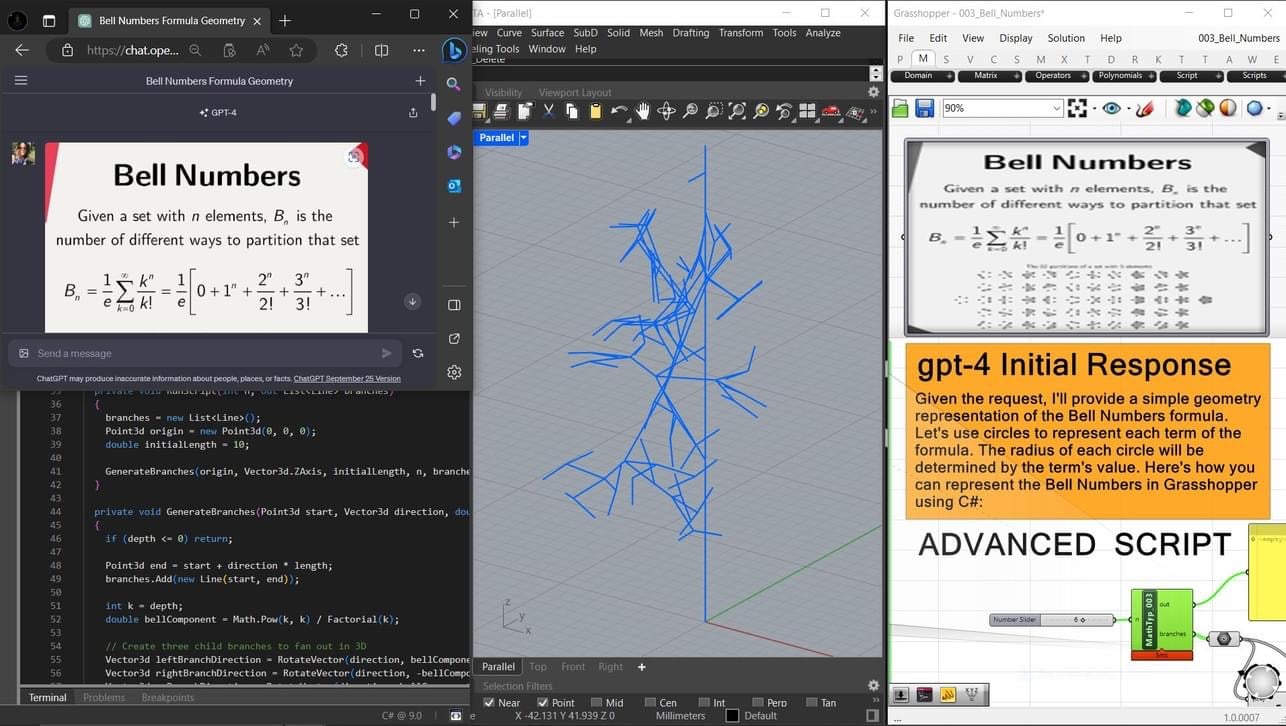The height and width of the screenshot is (726, 1286).
Task: Click the Send a message input field
Action: tap(205, 353)
